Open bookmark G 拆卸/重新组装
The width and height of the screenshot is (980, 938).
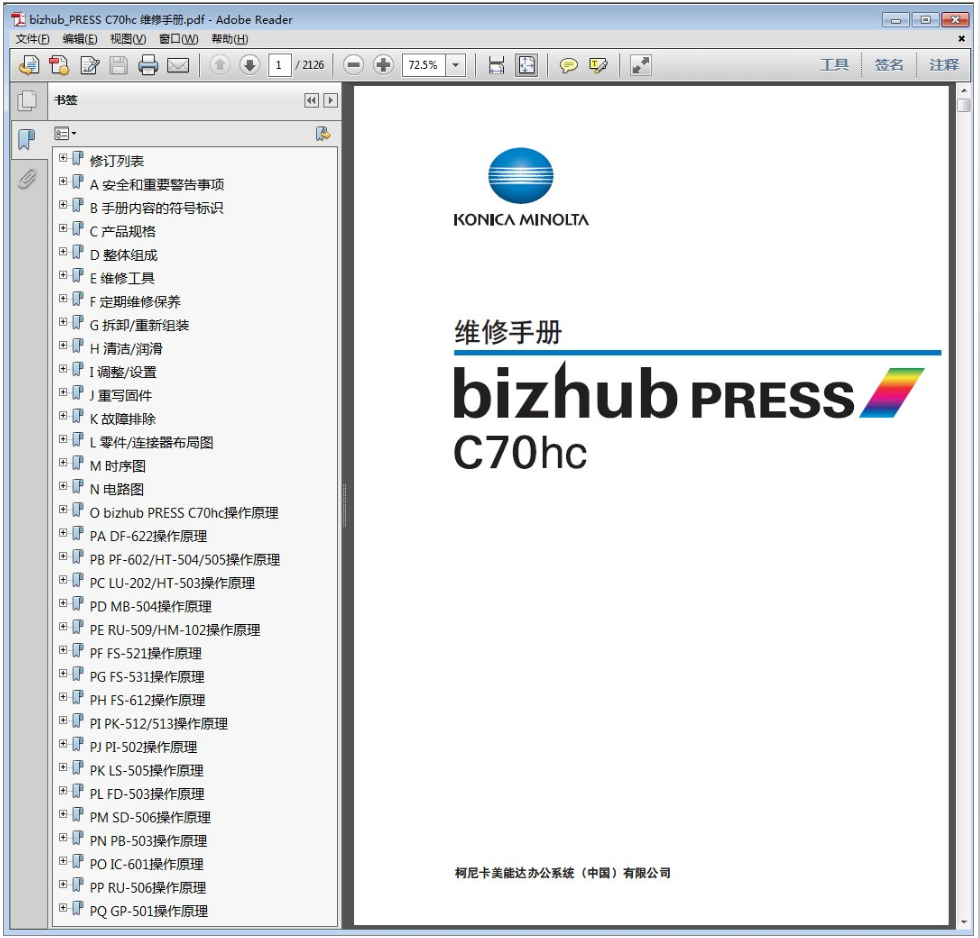pos(139,325)
